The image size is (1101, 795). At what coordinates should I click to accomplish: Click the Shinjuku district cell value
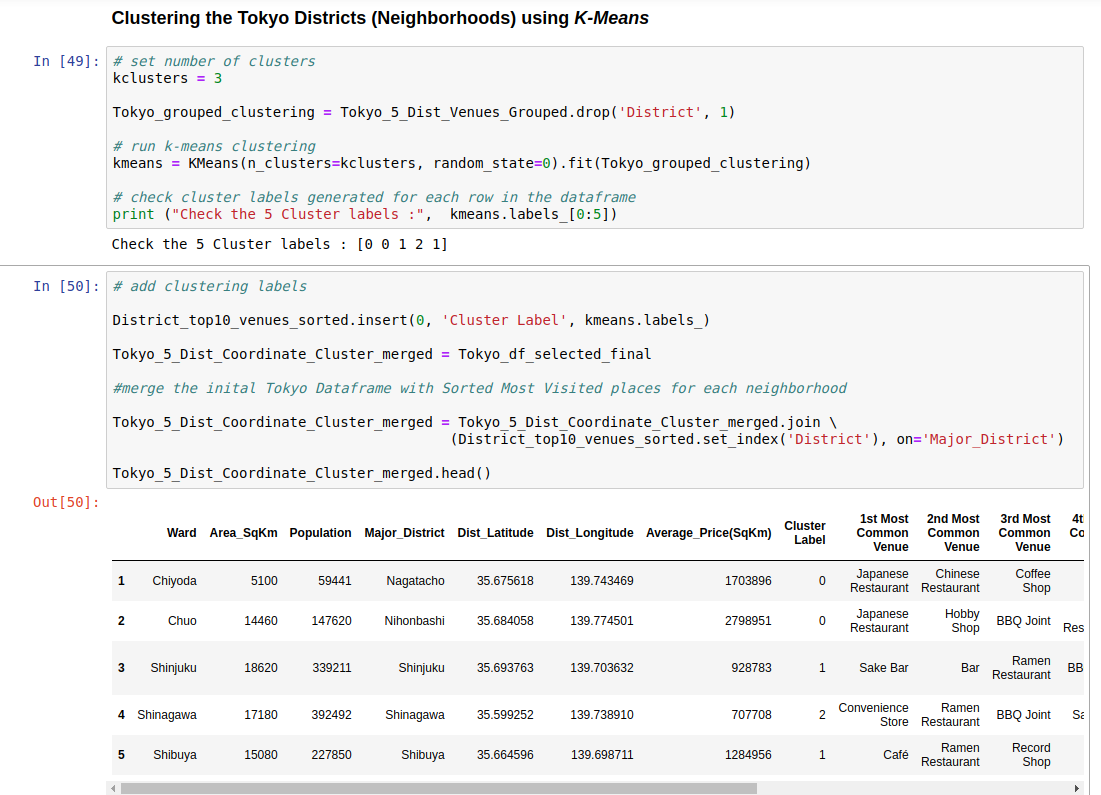pyautogui.click(x=422, y=667)
